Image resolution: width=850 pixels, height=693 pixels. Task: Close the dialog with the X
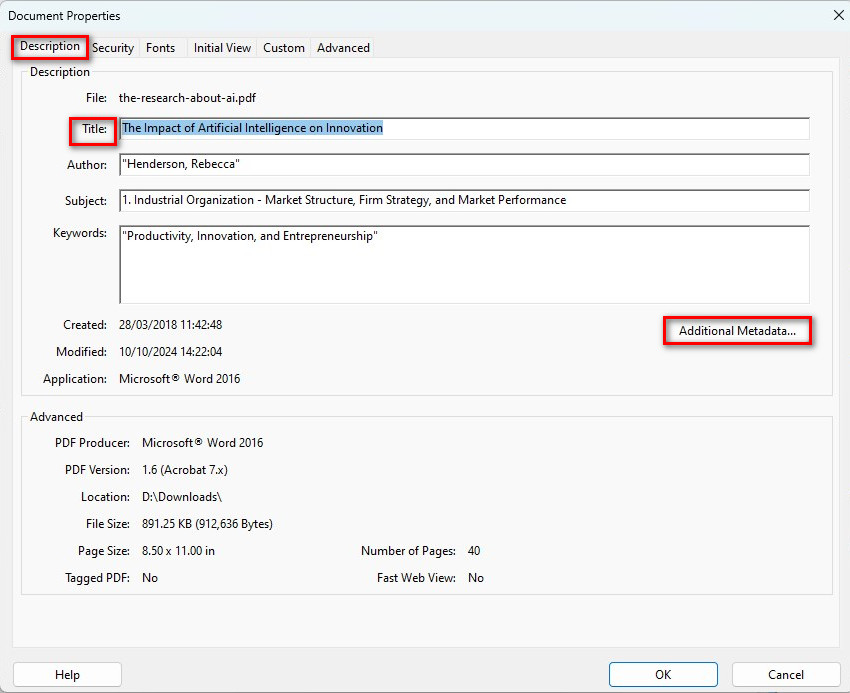836,15
